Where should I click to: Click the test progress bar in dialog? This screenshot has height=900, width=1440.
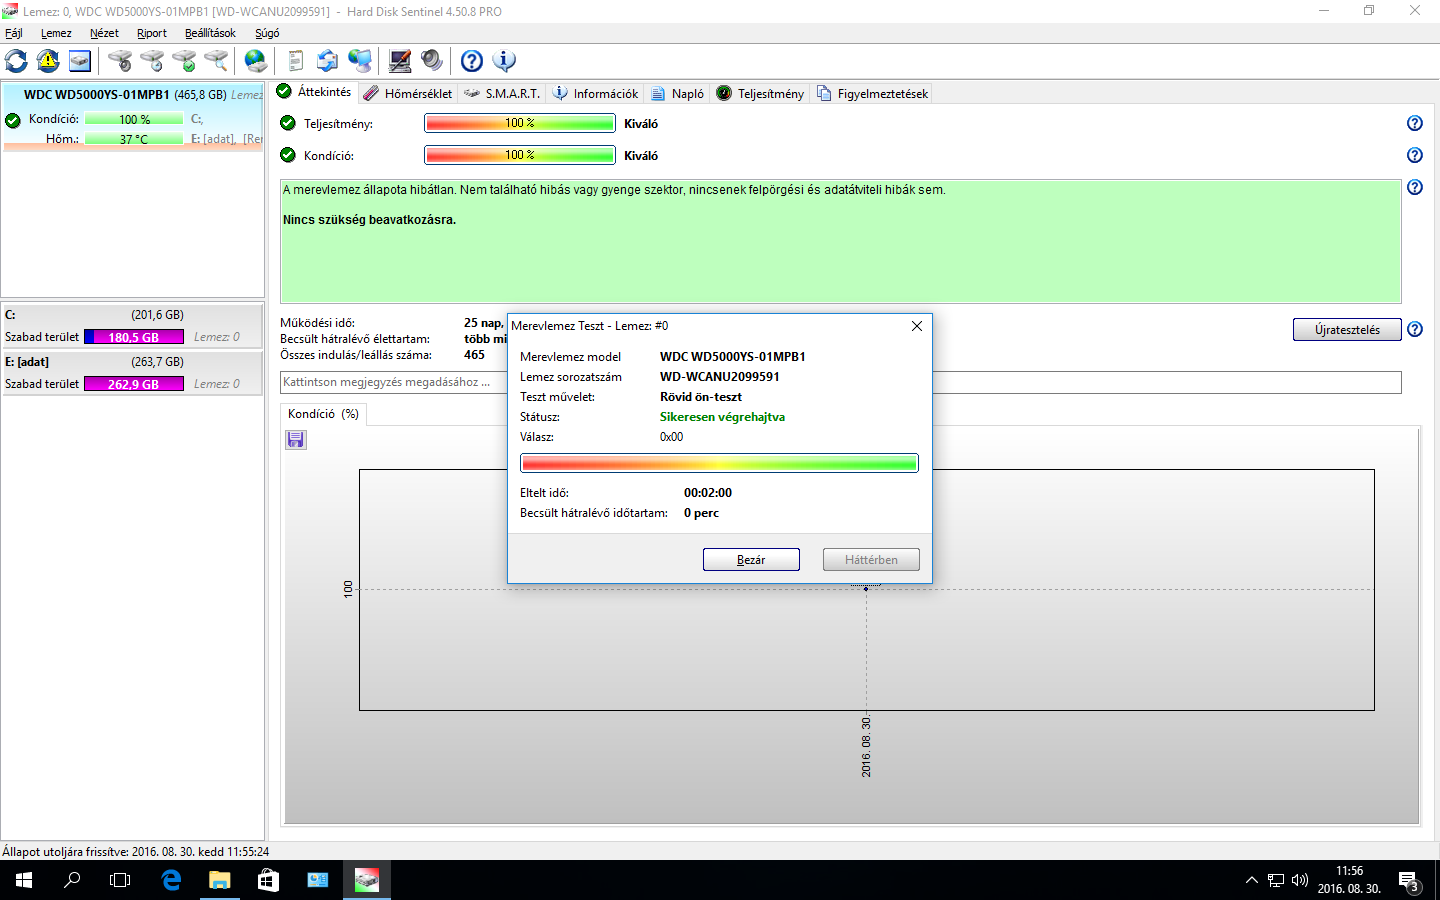coord(719,463)
